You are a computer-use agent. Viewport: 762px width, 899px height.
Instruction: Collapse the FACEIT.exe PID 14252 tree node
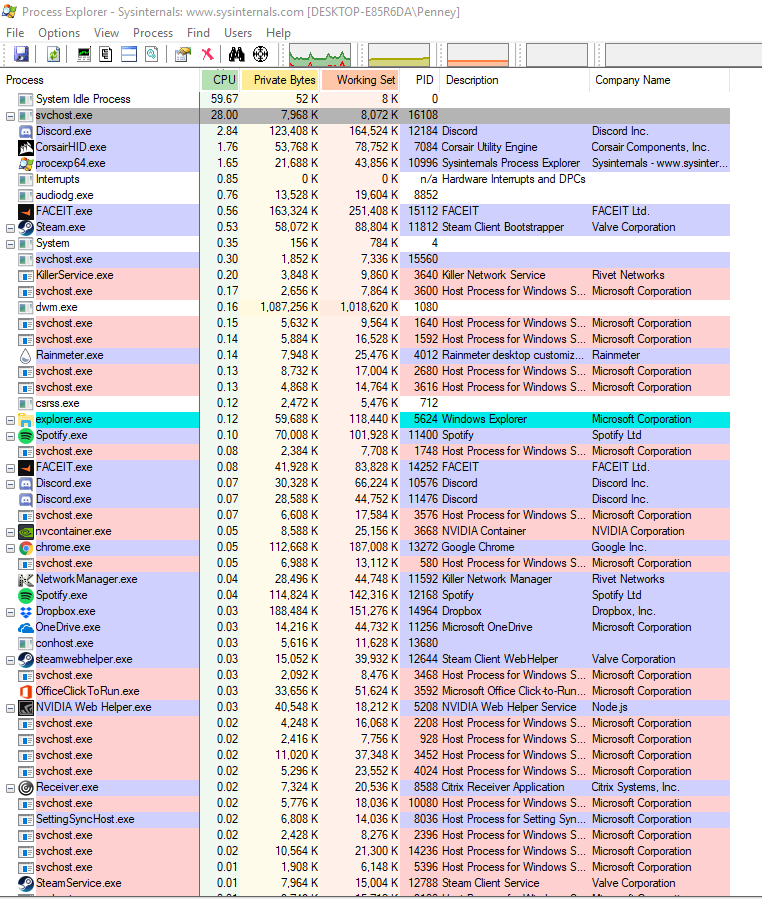(10, 468)
